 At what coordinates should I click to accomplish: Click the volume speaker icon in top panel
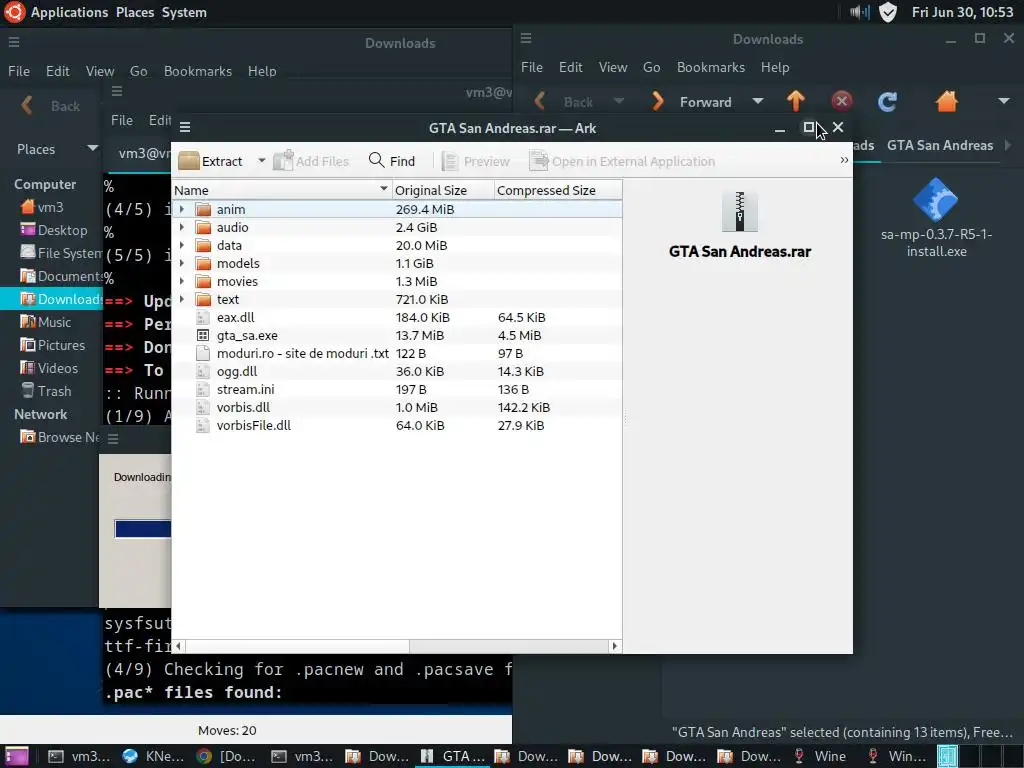pos(859,12)
